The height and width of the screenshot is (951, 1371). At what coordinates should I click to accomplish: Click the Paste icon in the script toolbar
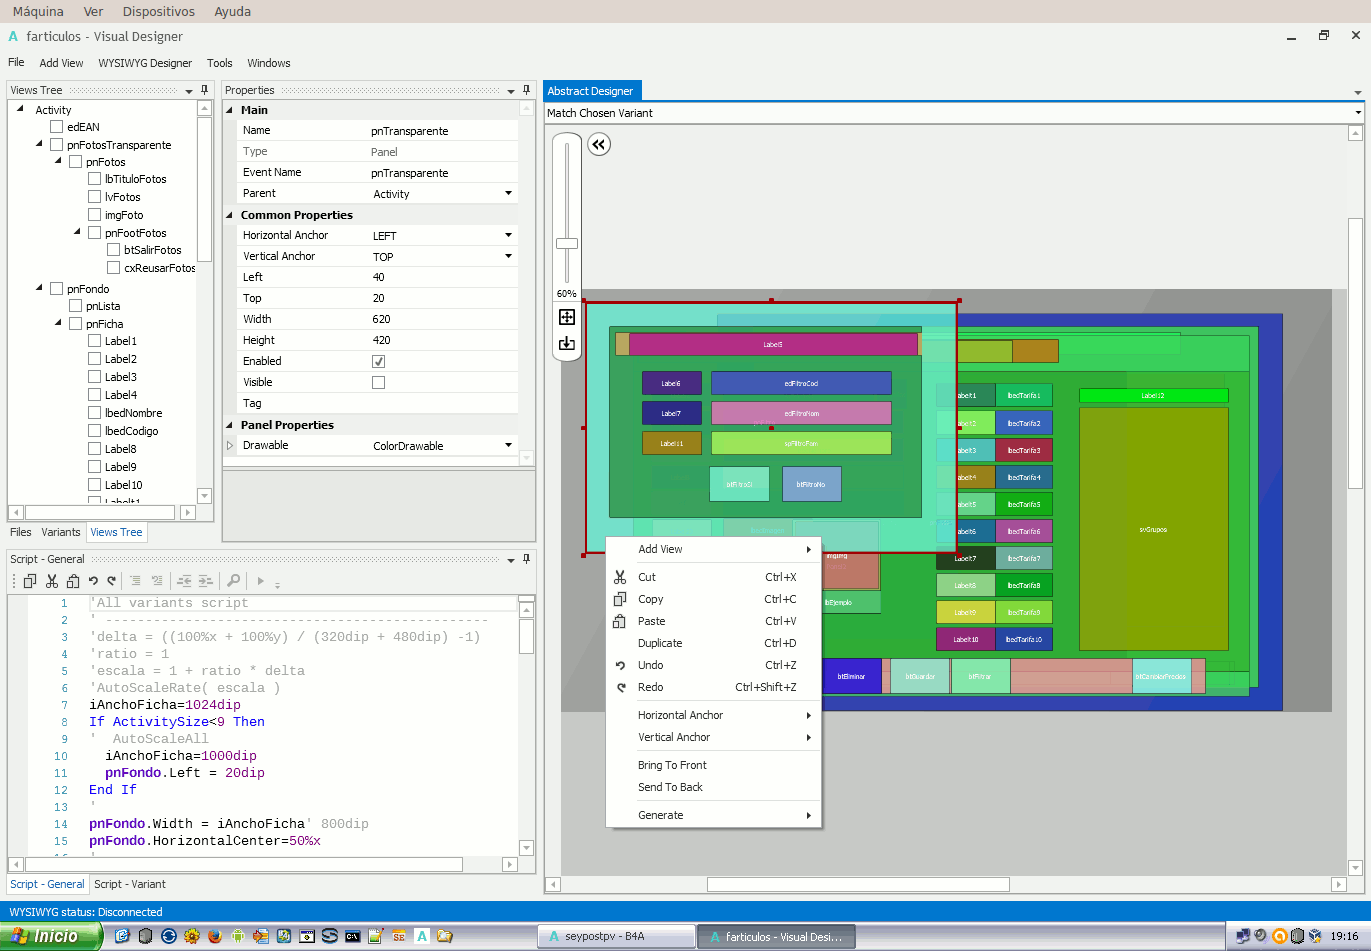pyautogui.click(x=73, y=581)
